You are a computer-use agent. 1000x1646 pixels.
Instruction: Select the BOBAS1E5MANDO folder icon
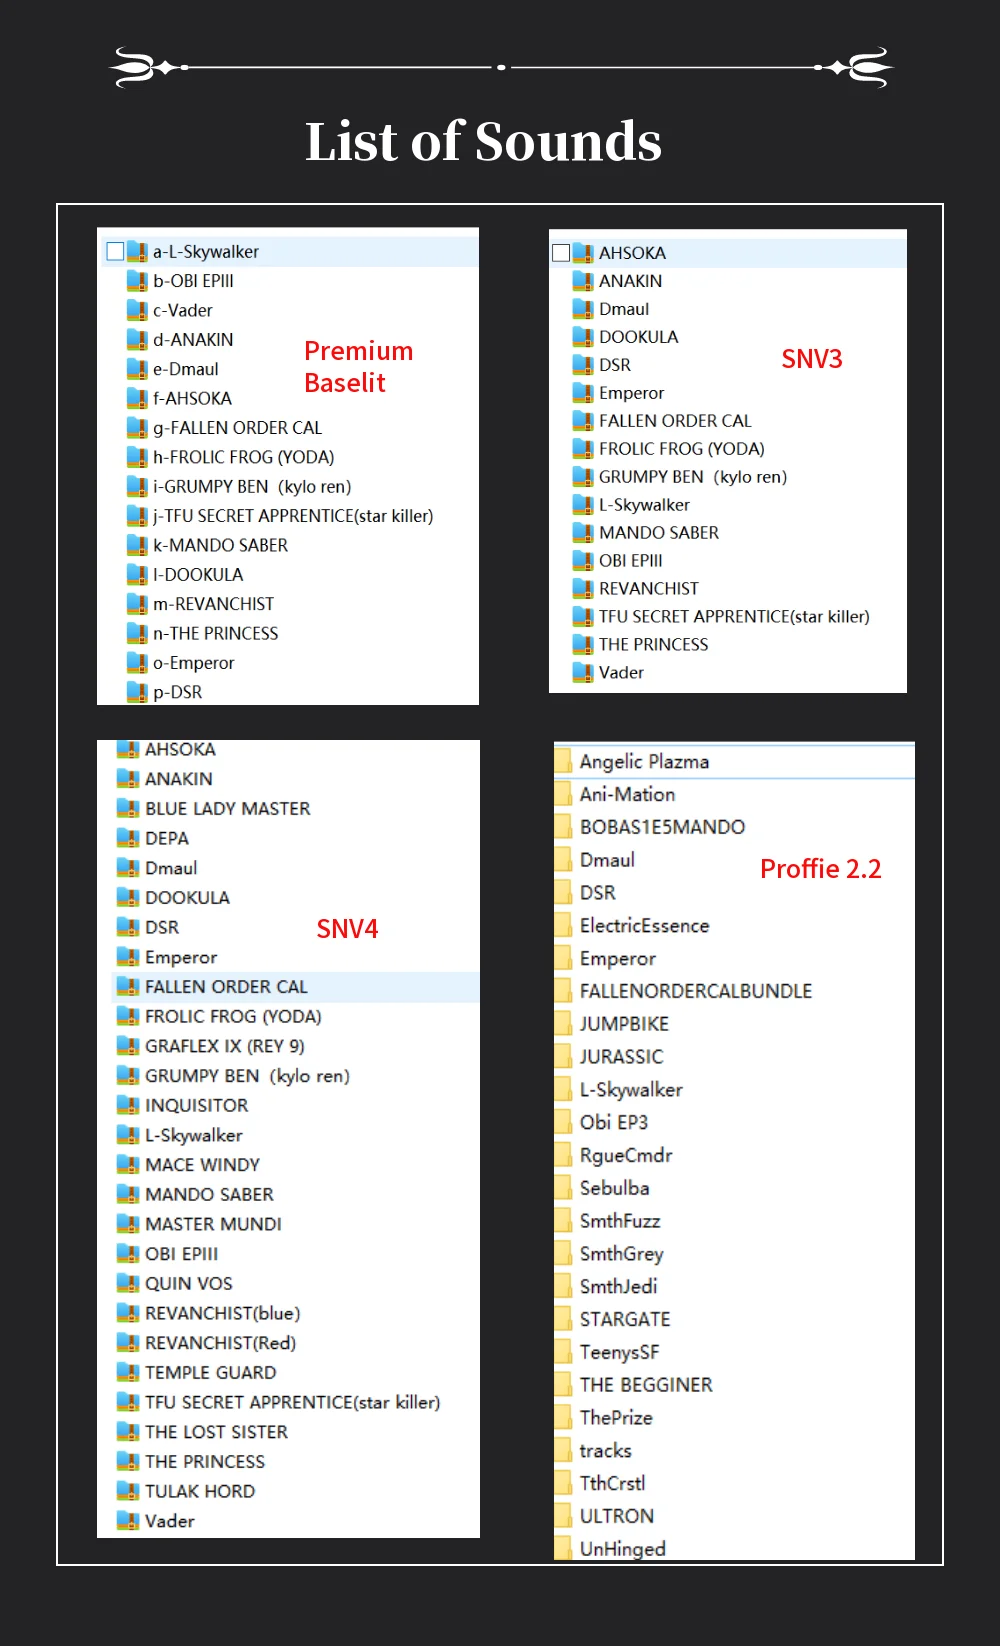563,827
